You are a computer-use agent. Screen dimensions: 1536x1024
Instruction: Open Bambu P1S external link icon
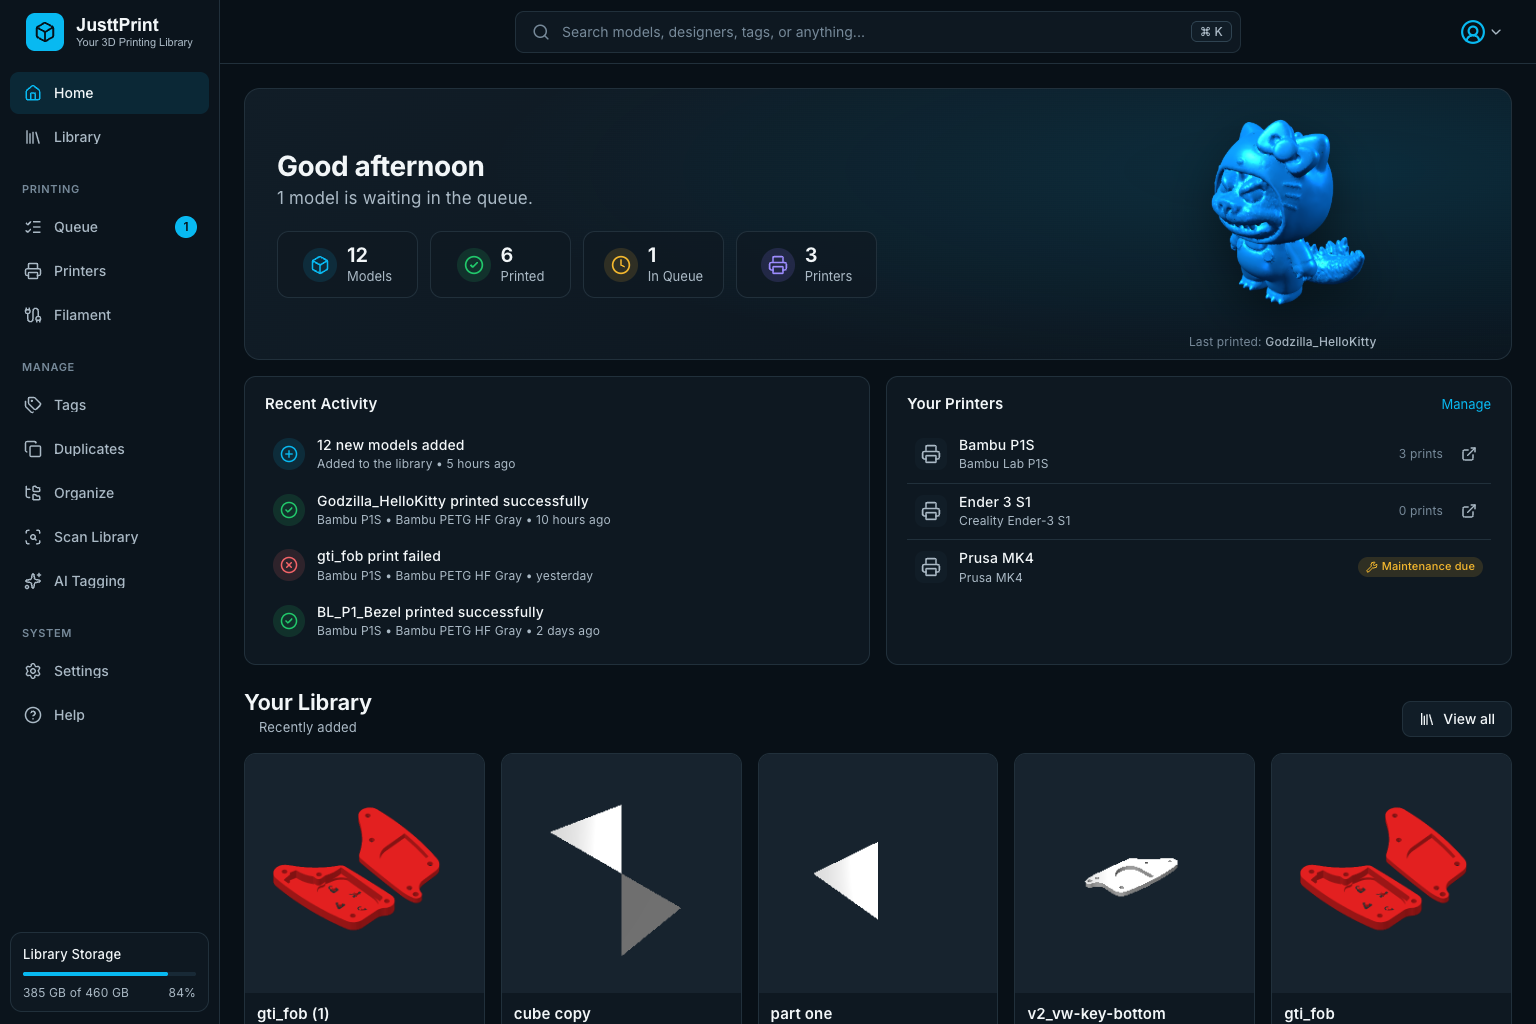point(1469,454)
